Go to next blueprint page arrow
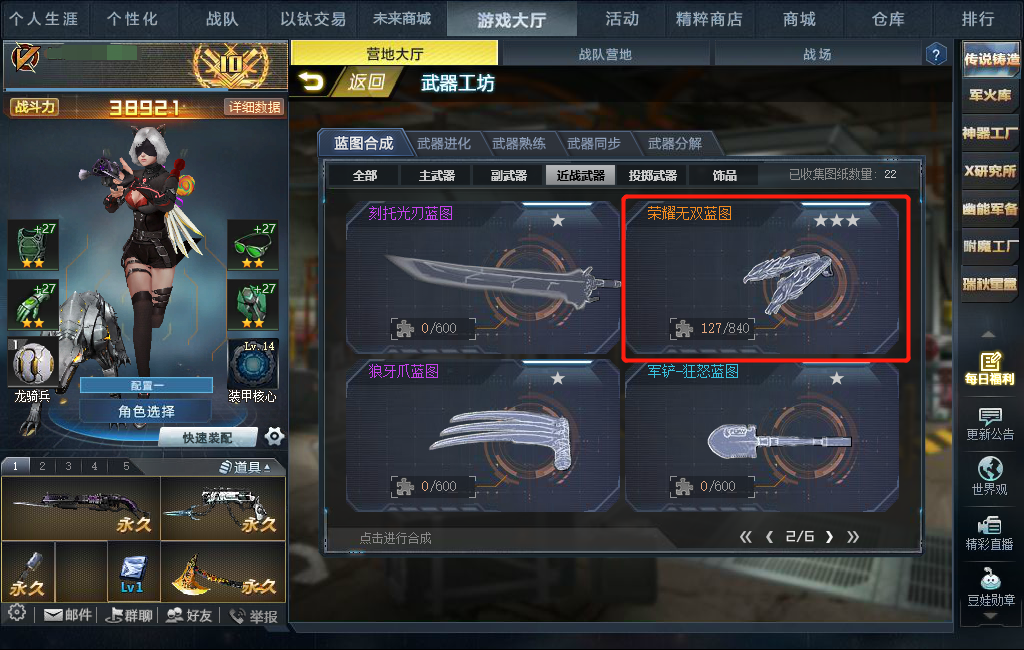This screenshot has width=1024, height=650. click(x=829, y=537)
